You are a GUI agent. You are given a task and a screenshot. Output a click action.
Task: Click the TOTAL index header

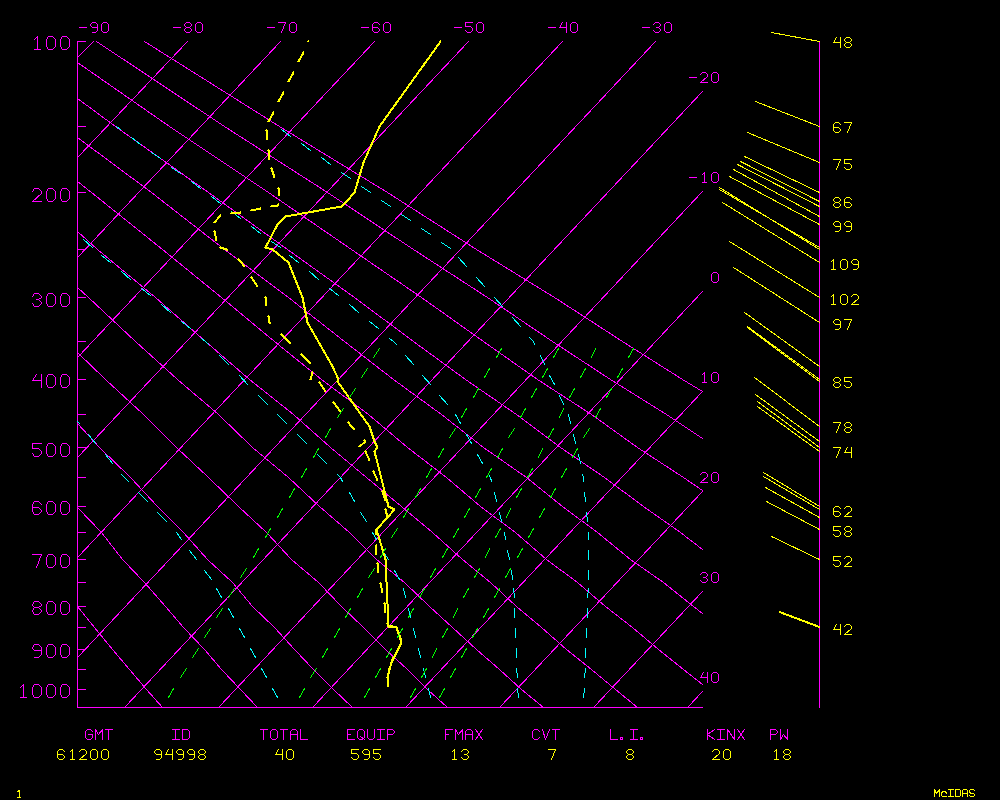[284, 735]
